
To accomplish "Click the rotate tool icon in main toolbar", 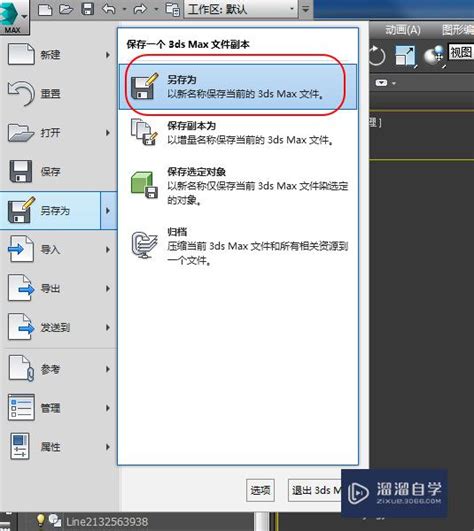I will (x=376, y=55).
